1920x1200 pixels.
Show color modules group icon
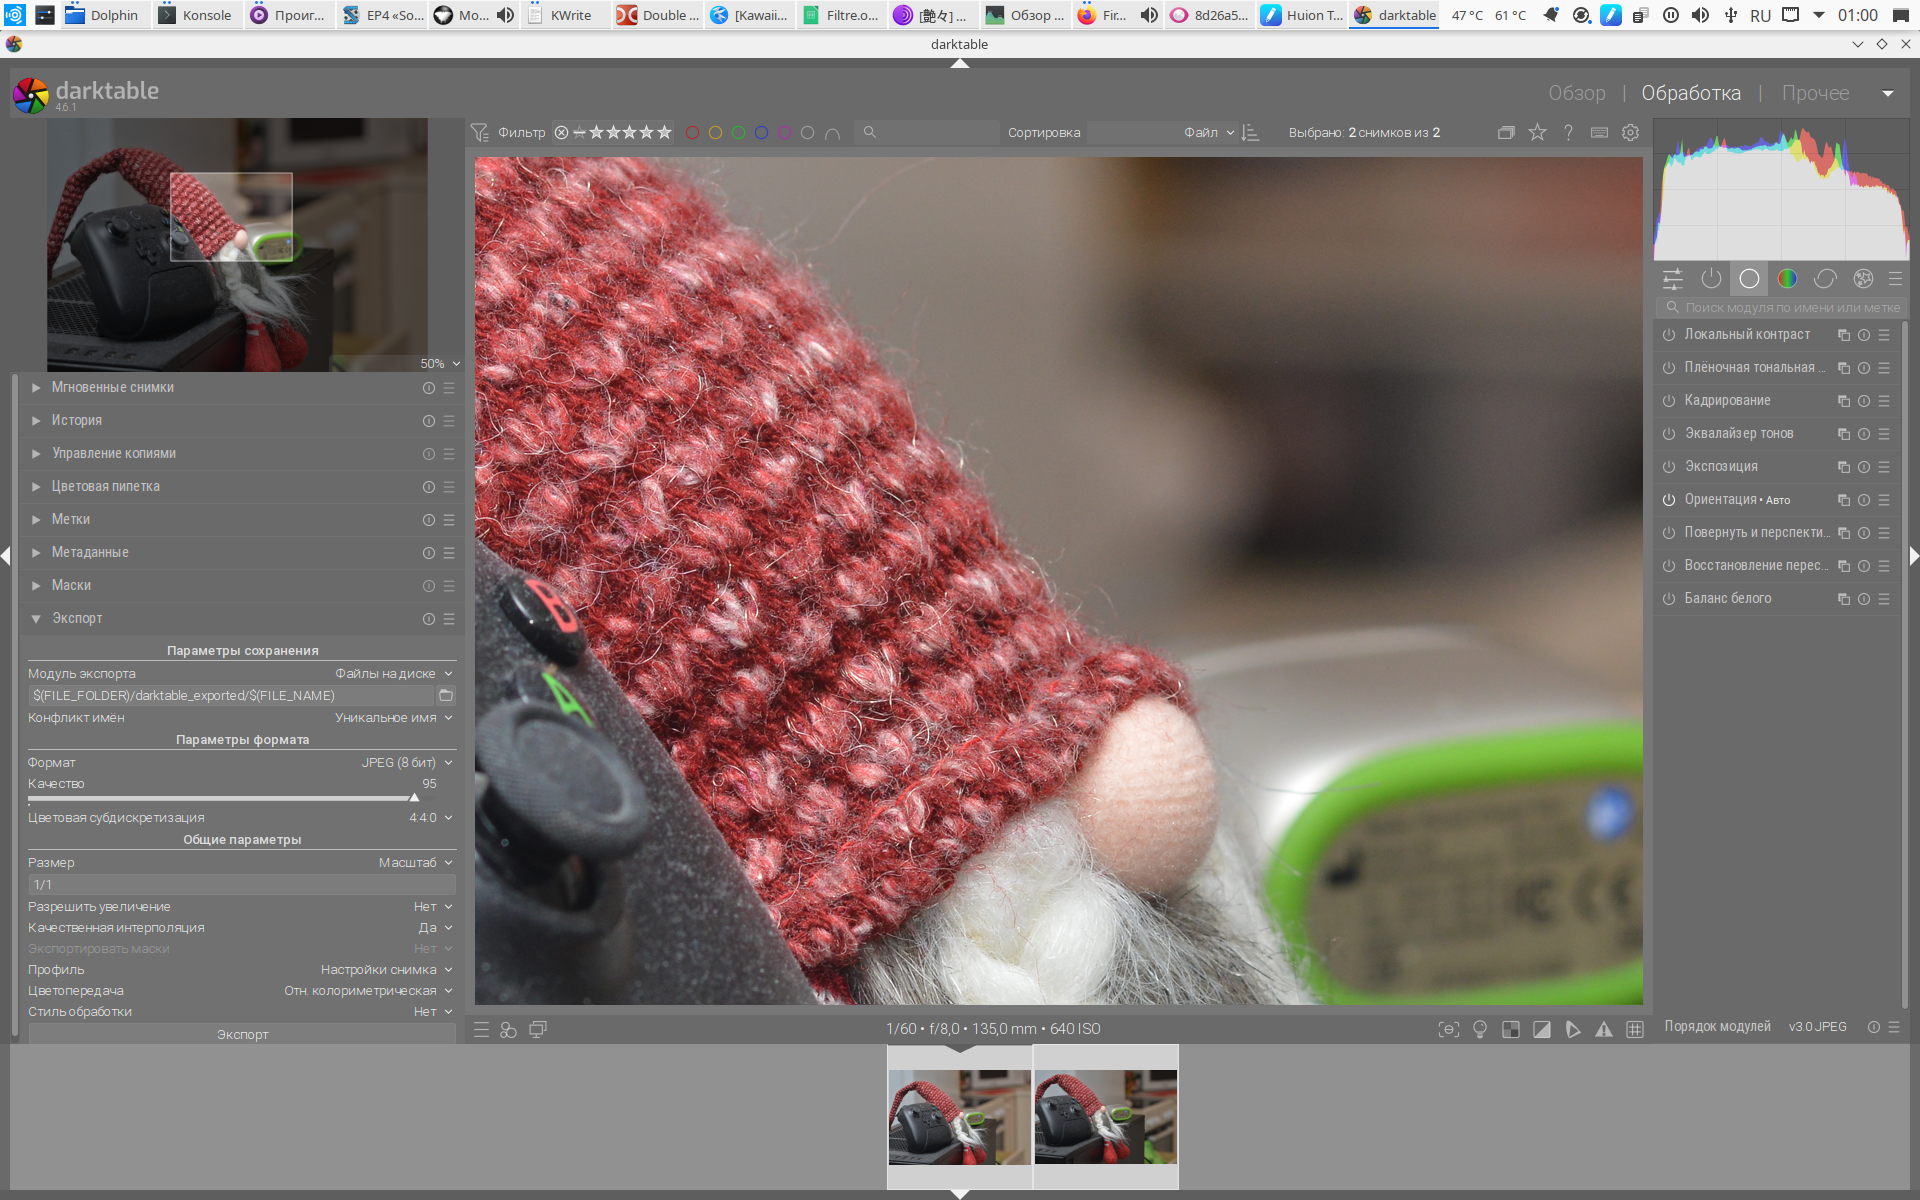point(1787,279)
